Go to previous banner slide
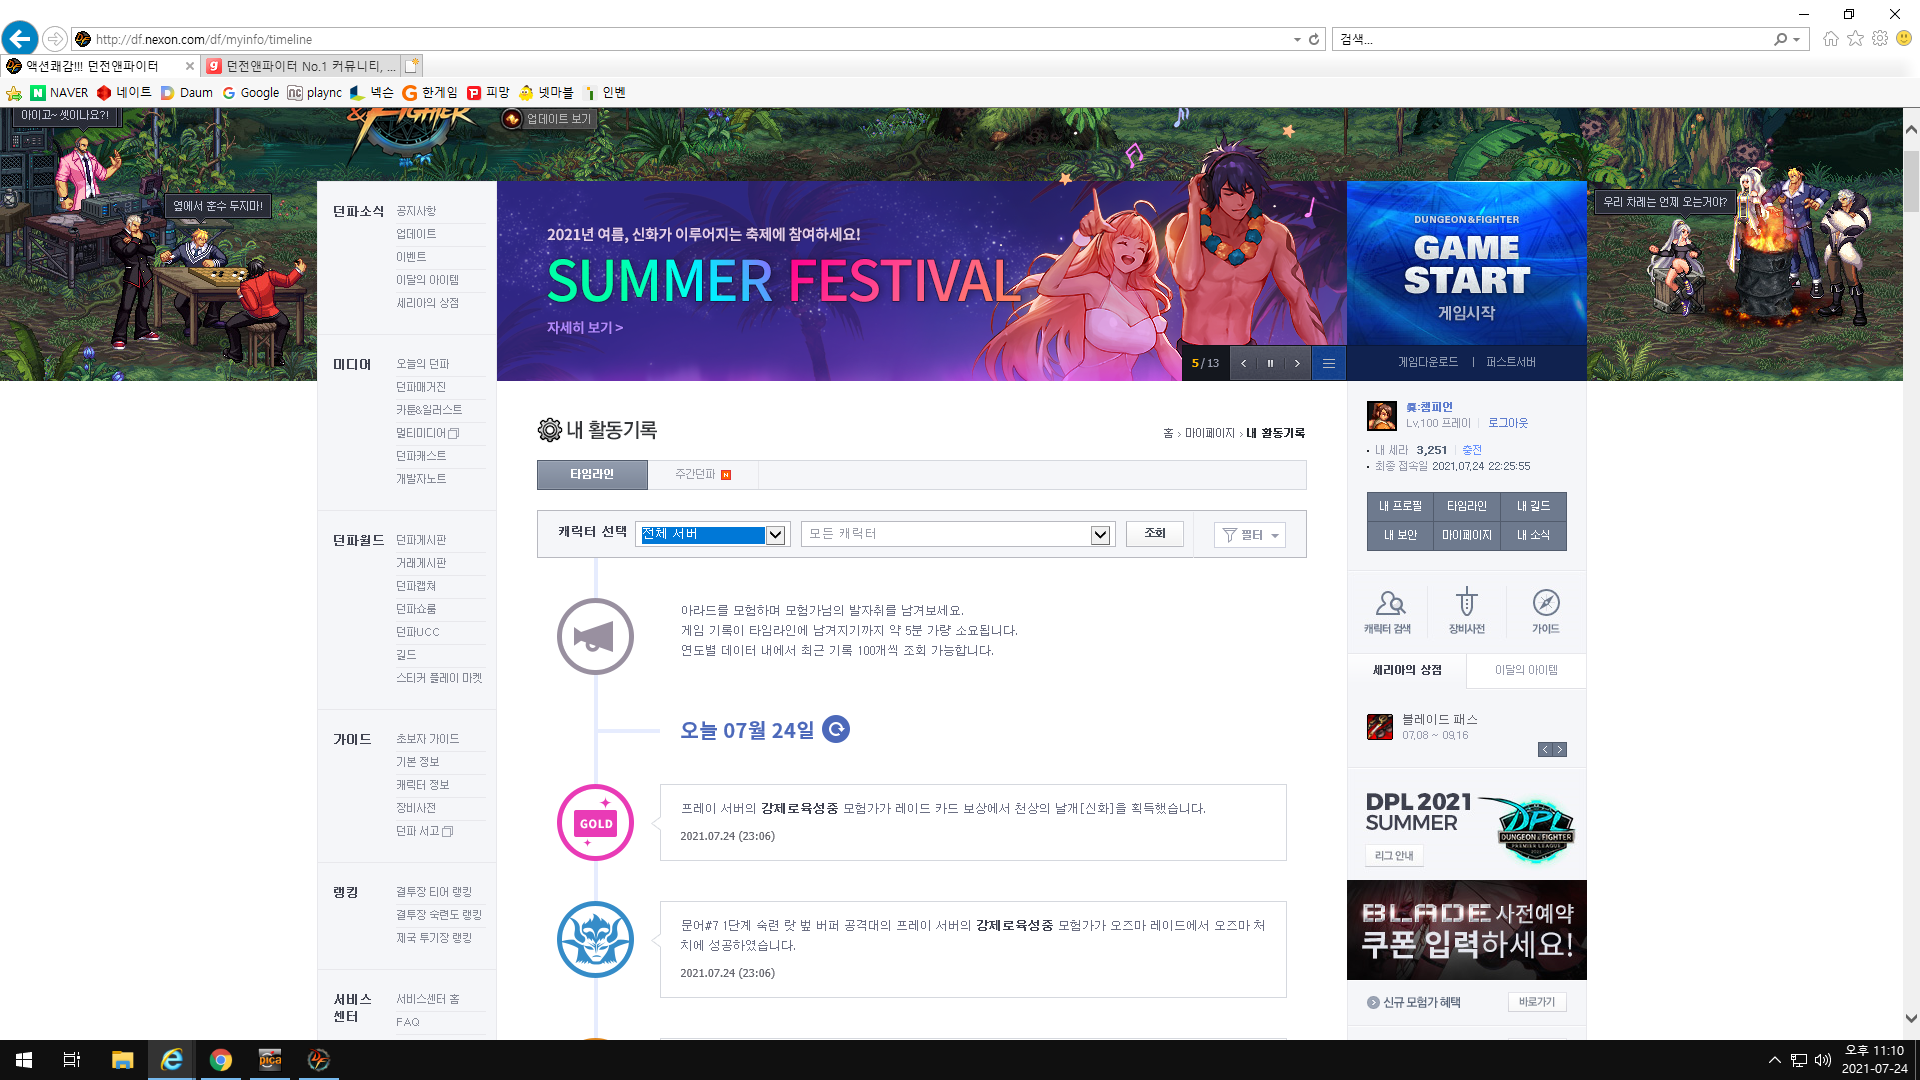Screen dimensions: 1920x1080 point(1243,363)
